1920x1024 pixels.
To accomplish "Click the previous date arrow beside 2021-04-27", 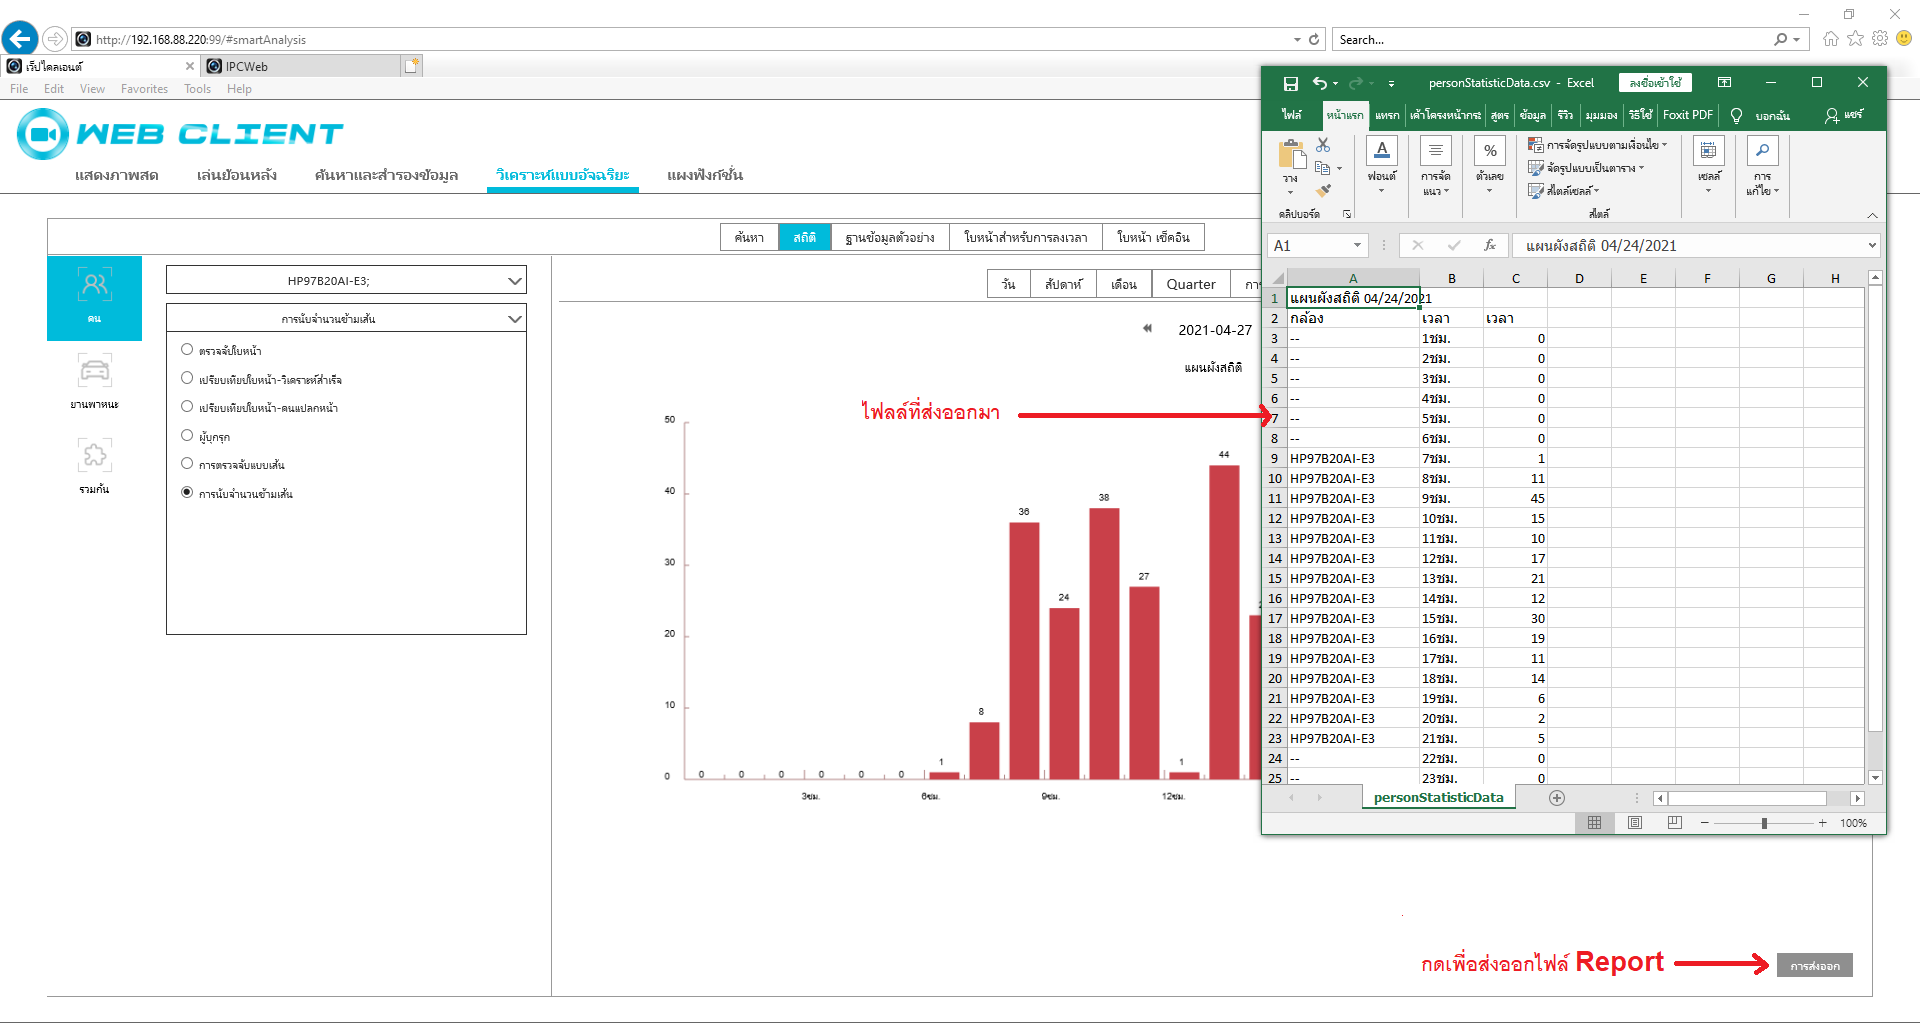I will point(1147,329).
